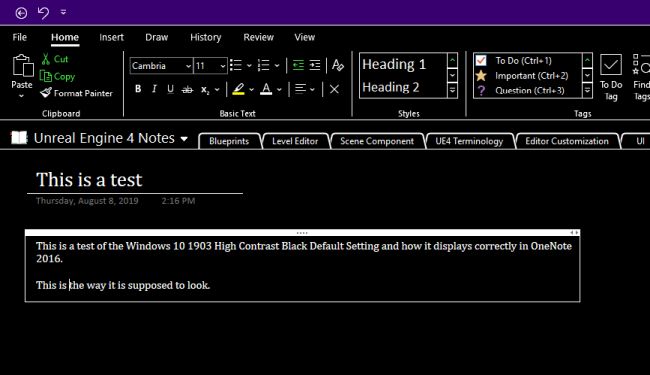Screen dimensions: 650x375
Task: Expand the full Tags gallery
Action: 587,90
